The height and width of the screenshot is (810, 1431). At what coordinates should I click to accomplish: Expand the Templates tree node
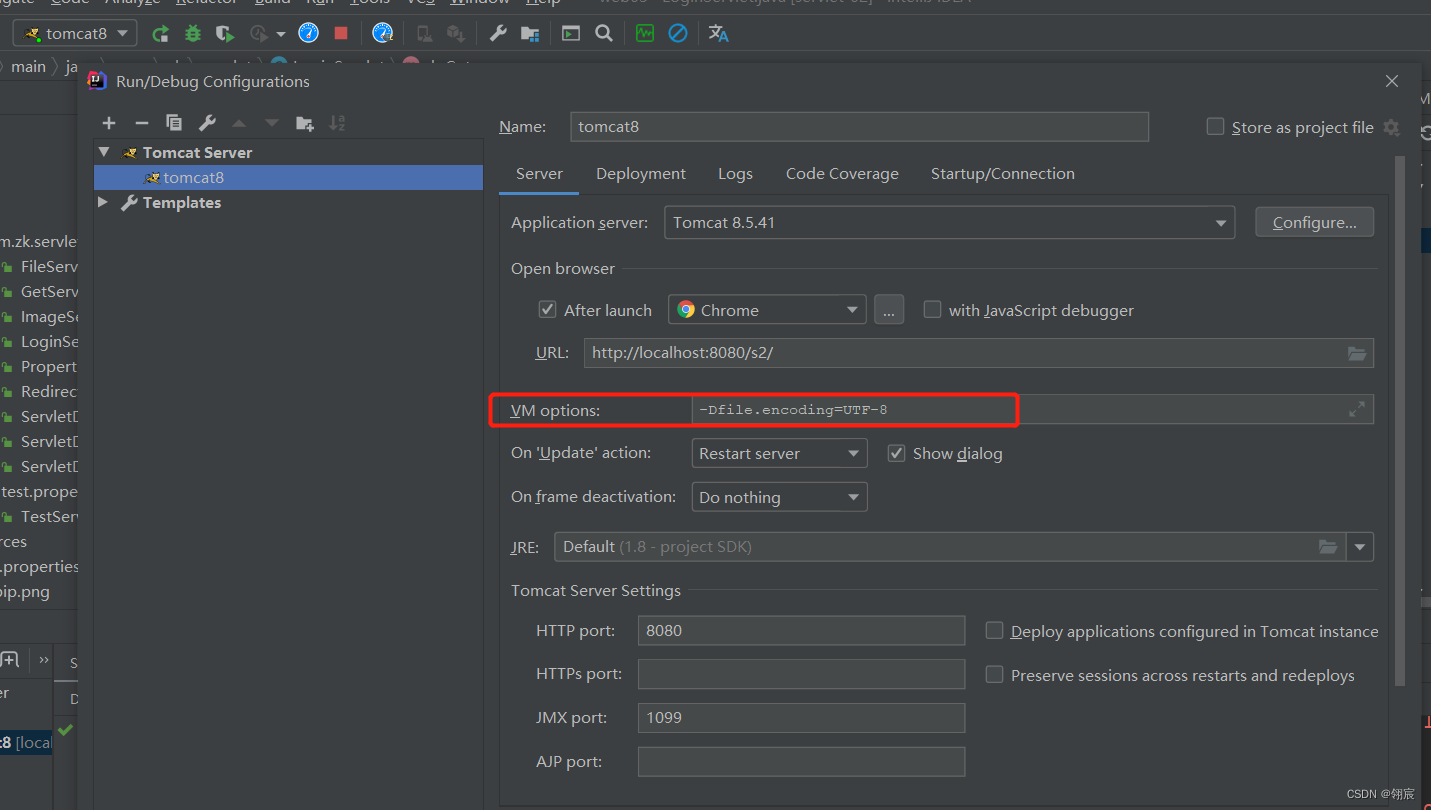pos(103,202)
